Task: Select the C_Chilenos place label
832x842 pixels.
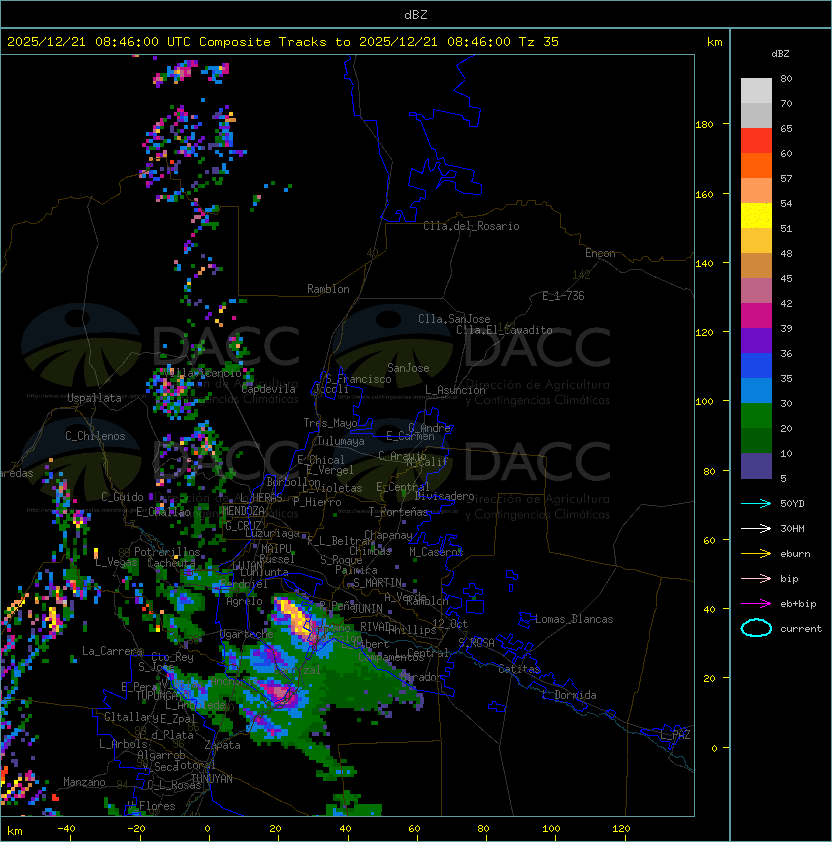Action: coord(95,436)
